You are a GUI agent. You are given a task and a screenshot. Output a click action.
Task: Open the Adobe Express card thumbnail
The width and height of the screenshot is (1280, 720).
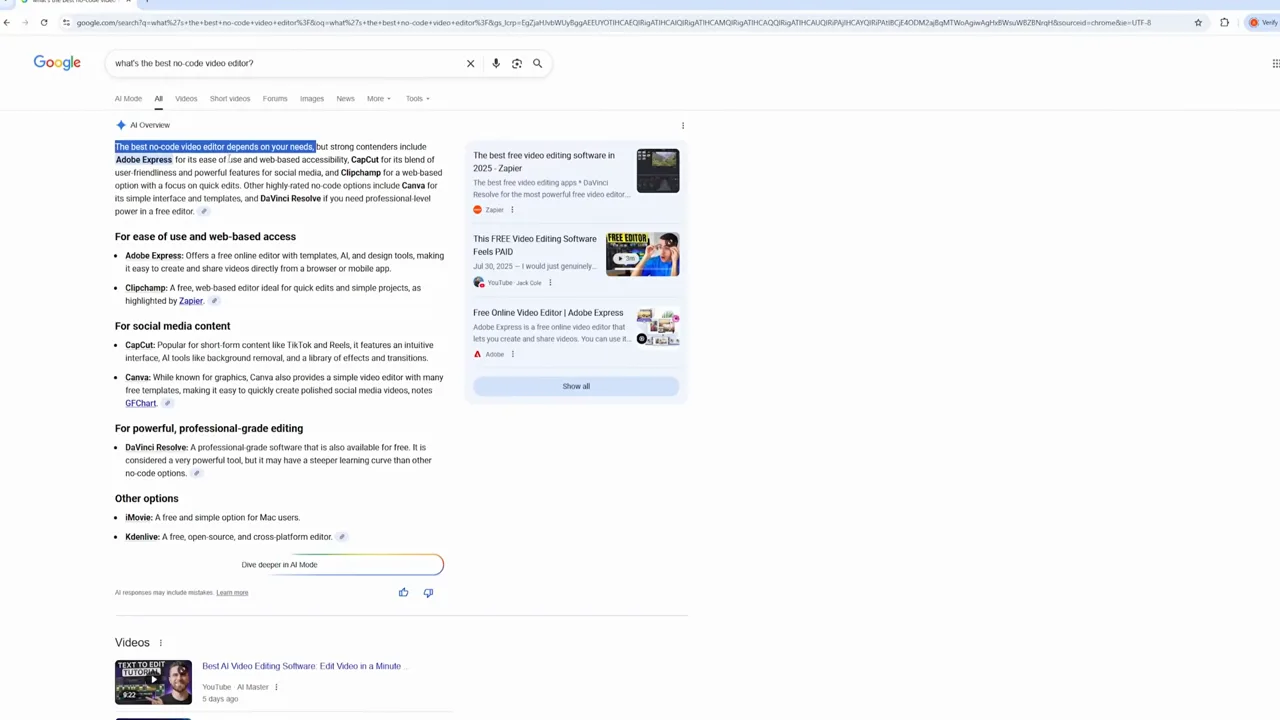point(658,328)
